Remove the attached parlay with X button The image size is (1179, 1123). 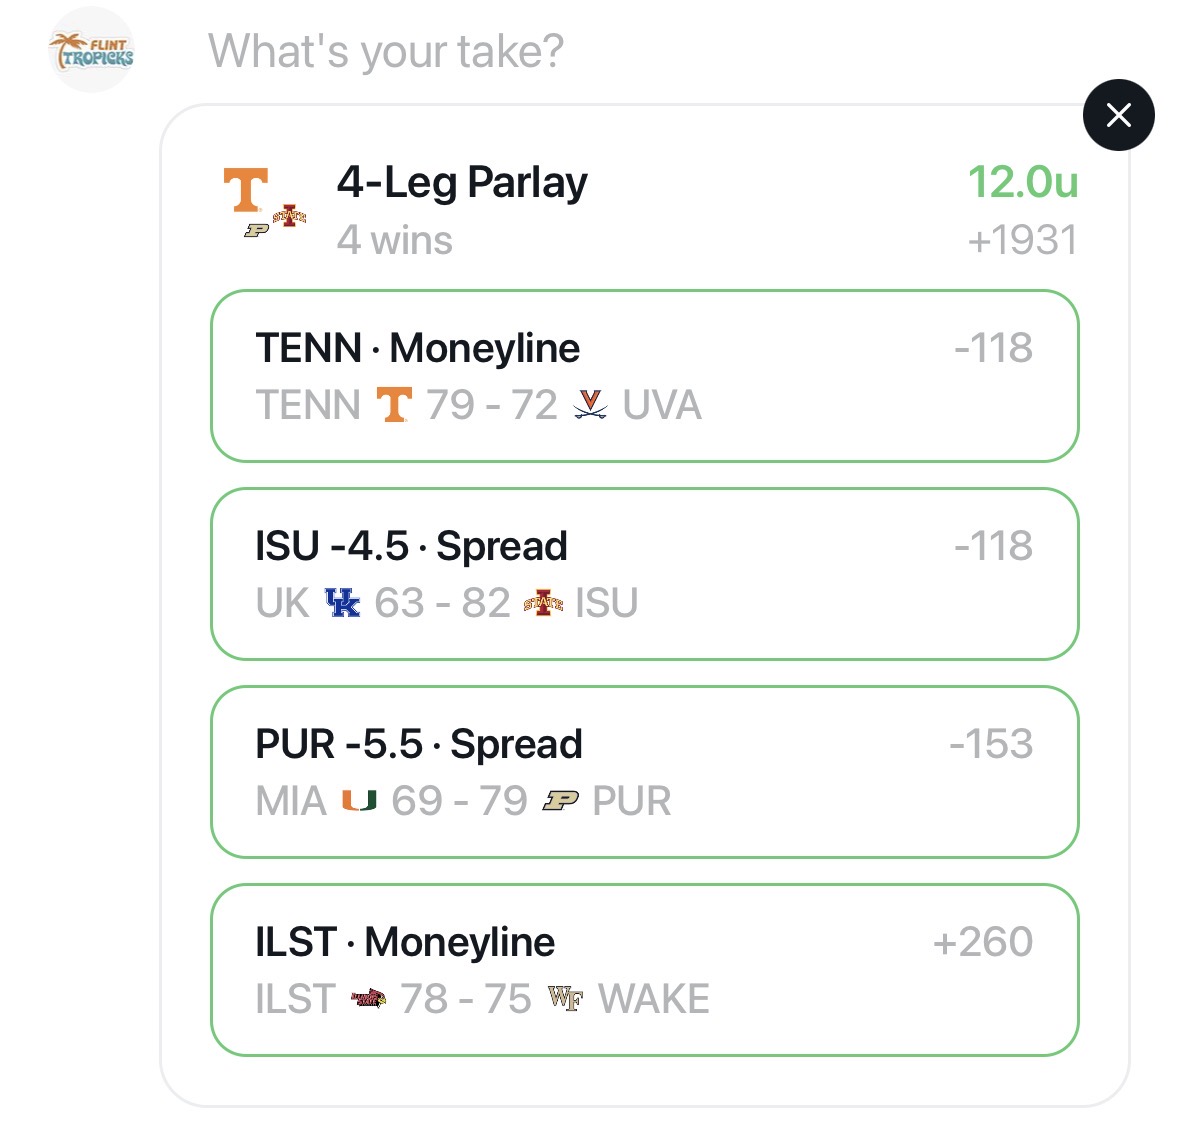click(x=1118, y=115)
